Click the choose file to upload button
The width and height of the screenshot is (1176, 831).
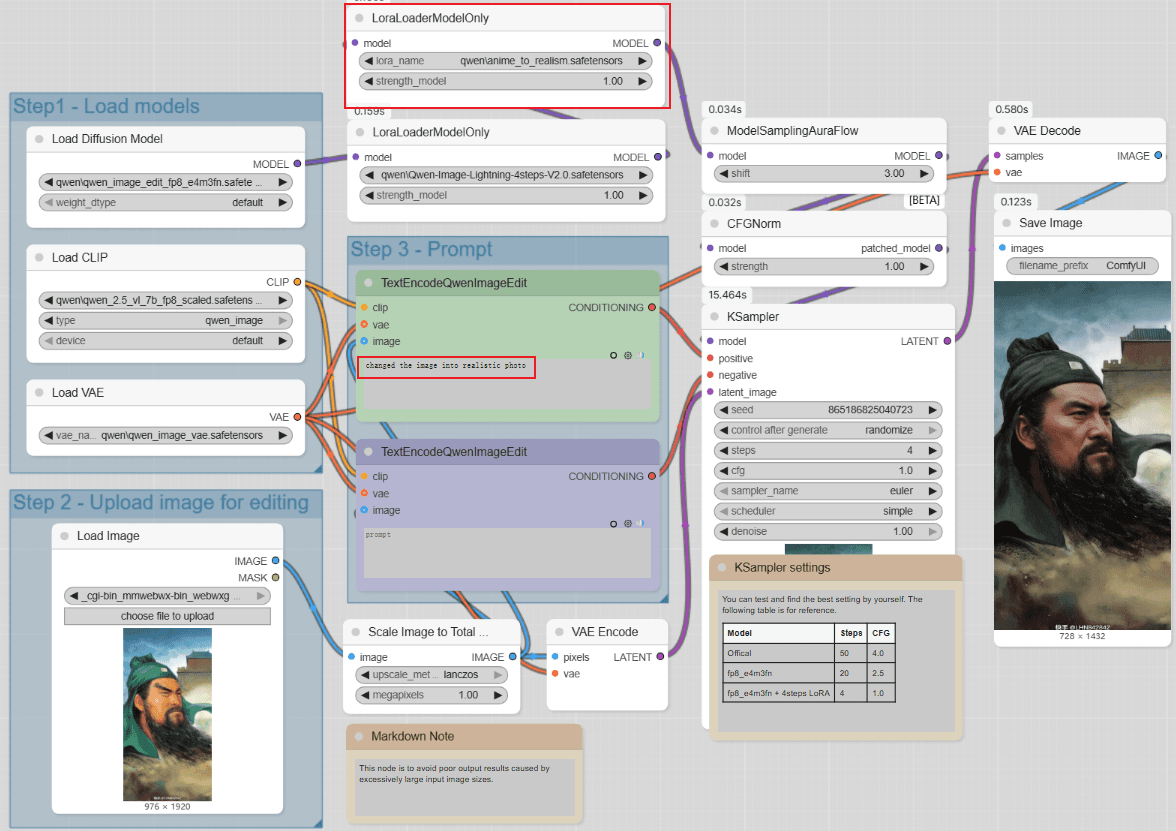pos(167,616)
